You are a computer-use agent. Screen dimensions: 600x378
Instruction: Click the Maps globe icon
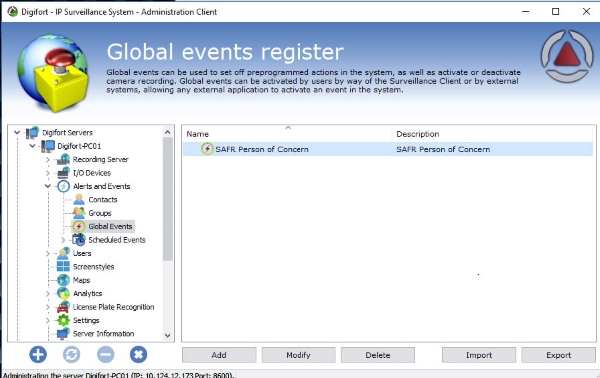[63, 280]
